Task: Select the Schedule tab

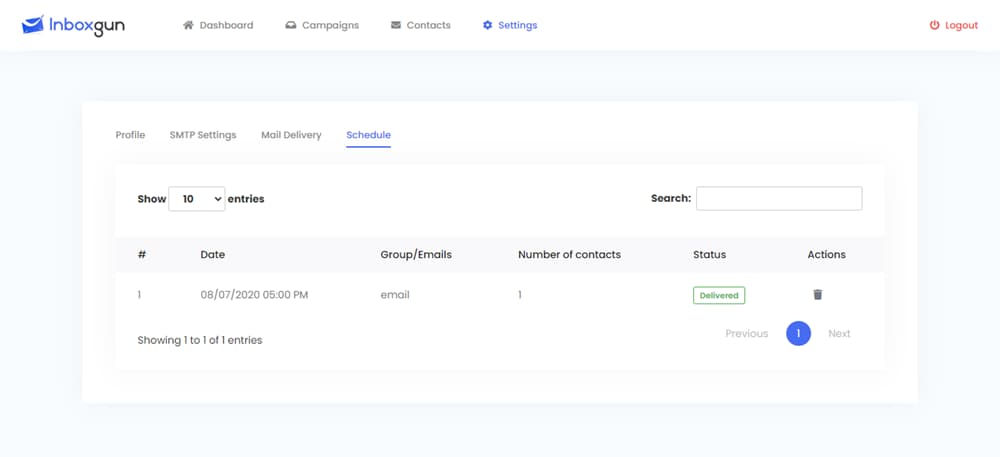Action: (x=369, y=135)
